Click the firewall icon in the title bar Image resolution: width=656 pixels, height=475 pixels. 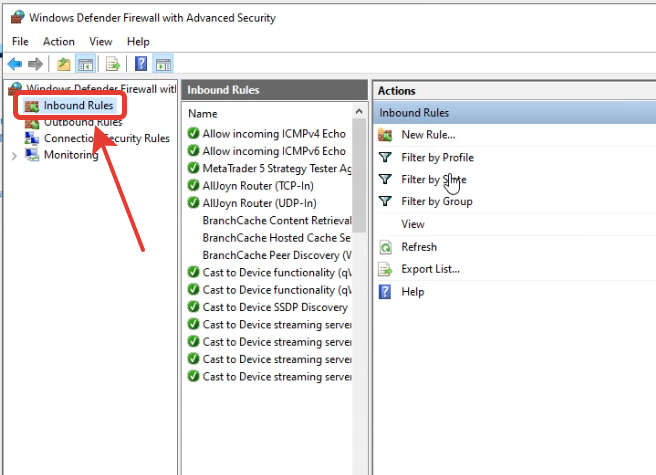[18, 18]
